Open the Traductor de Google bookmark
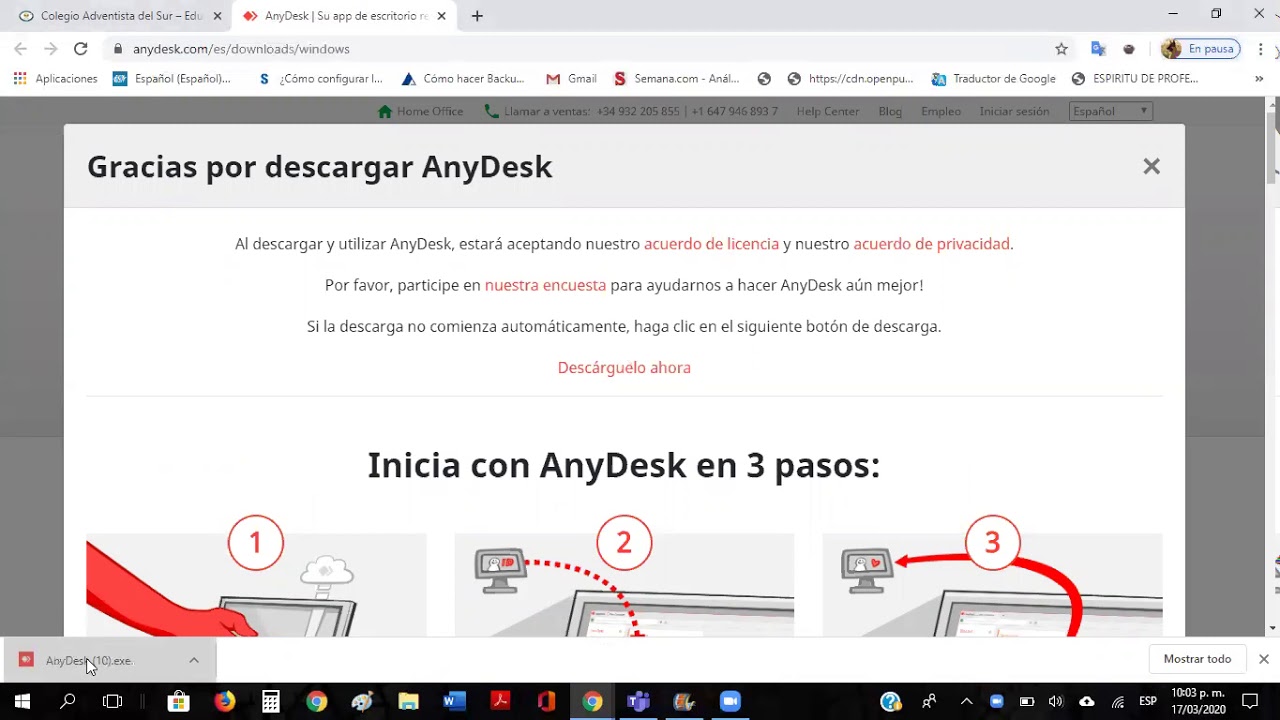1280x720 pixels. point(993,78)
